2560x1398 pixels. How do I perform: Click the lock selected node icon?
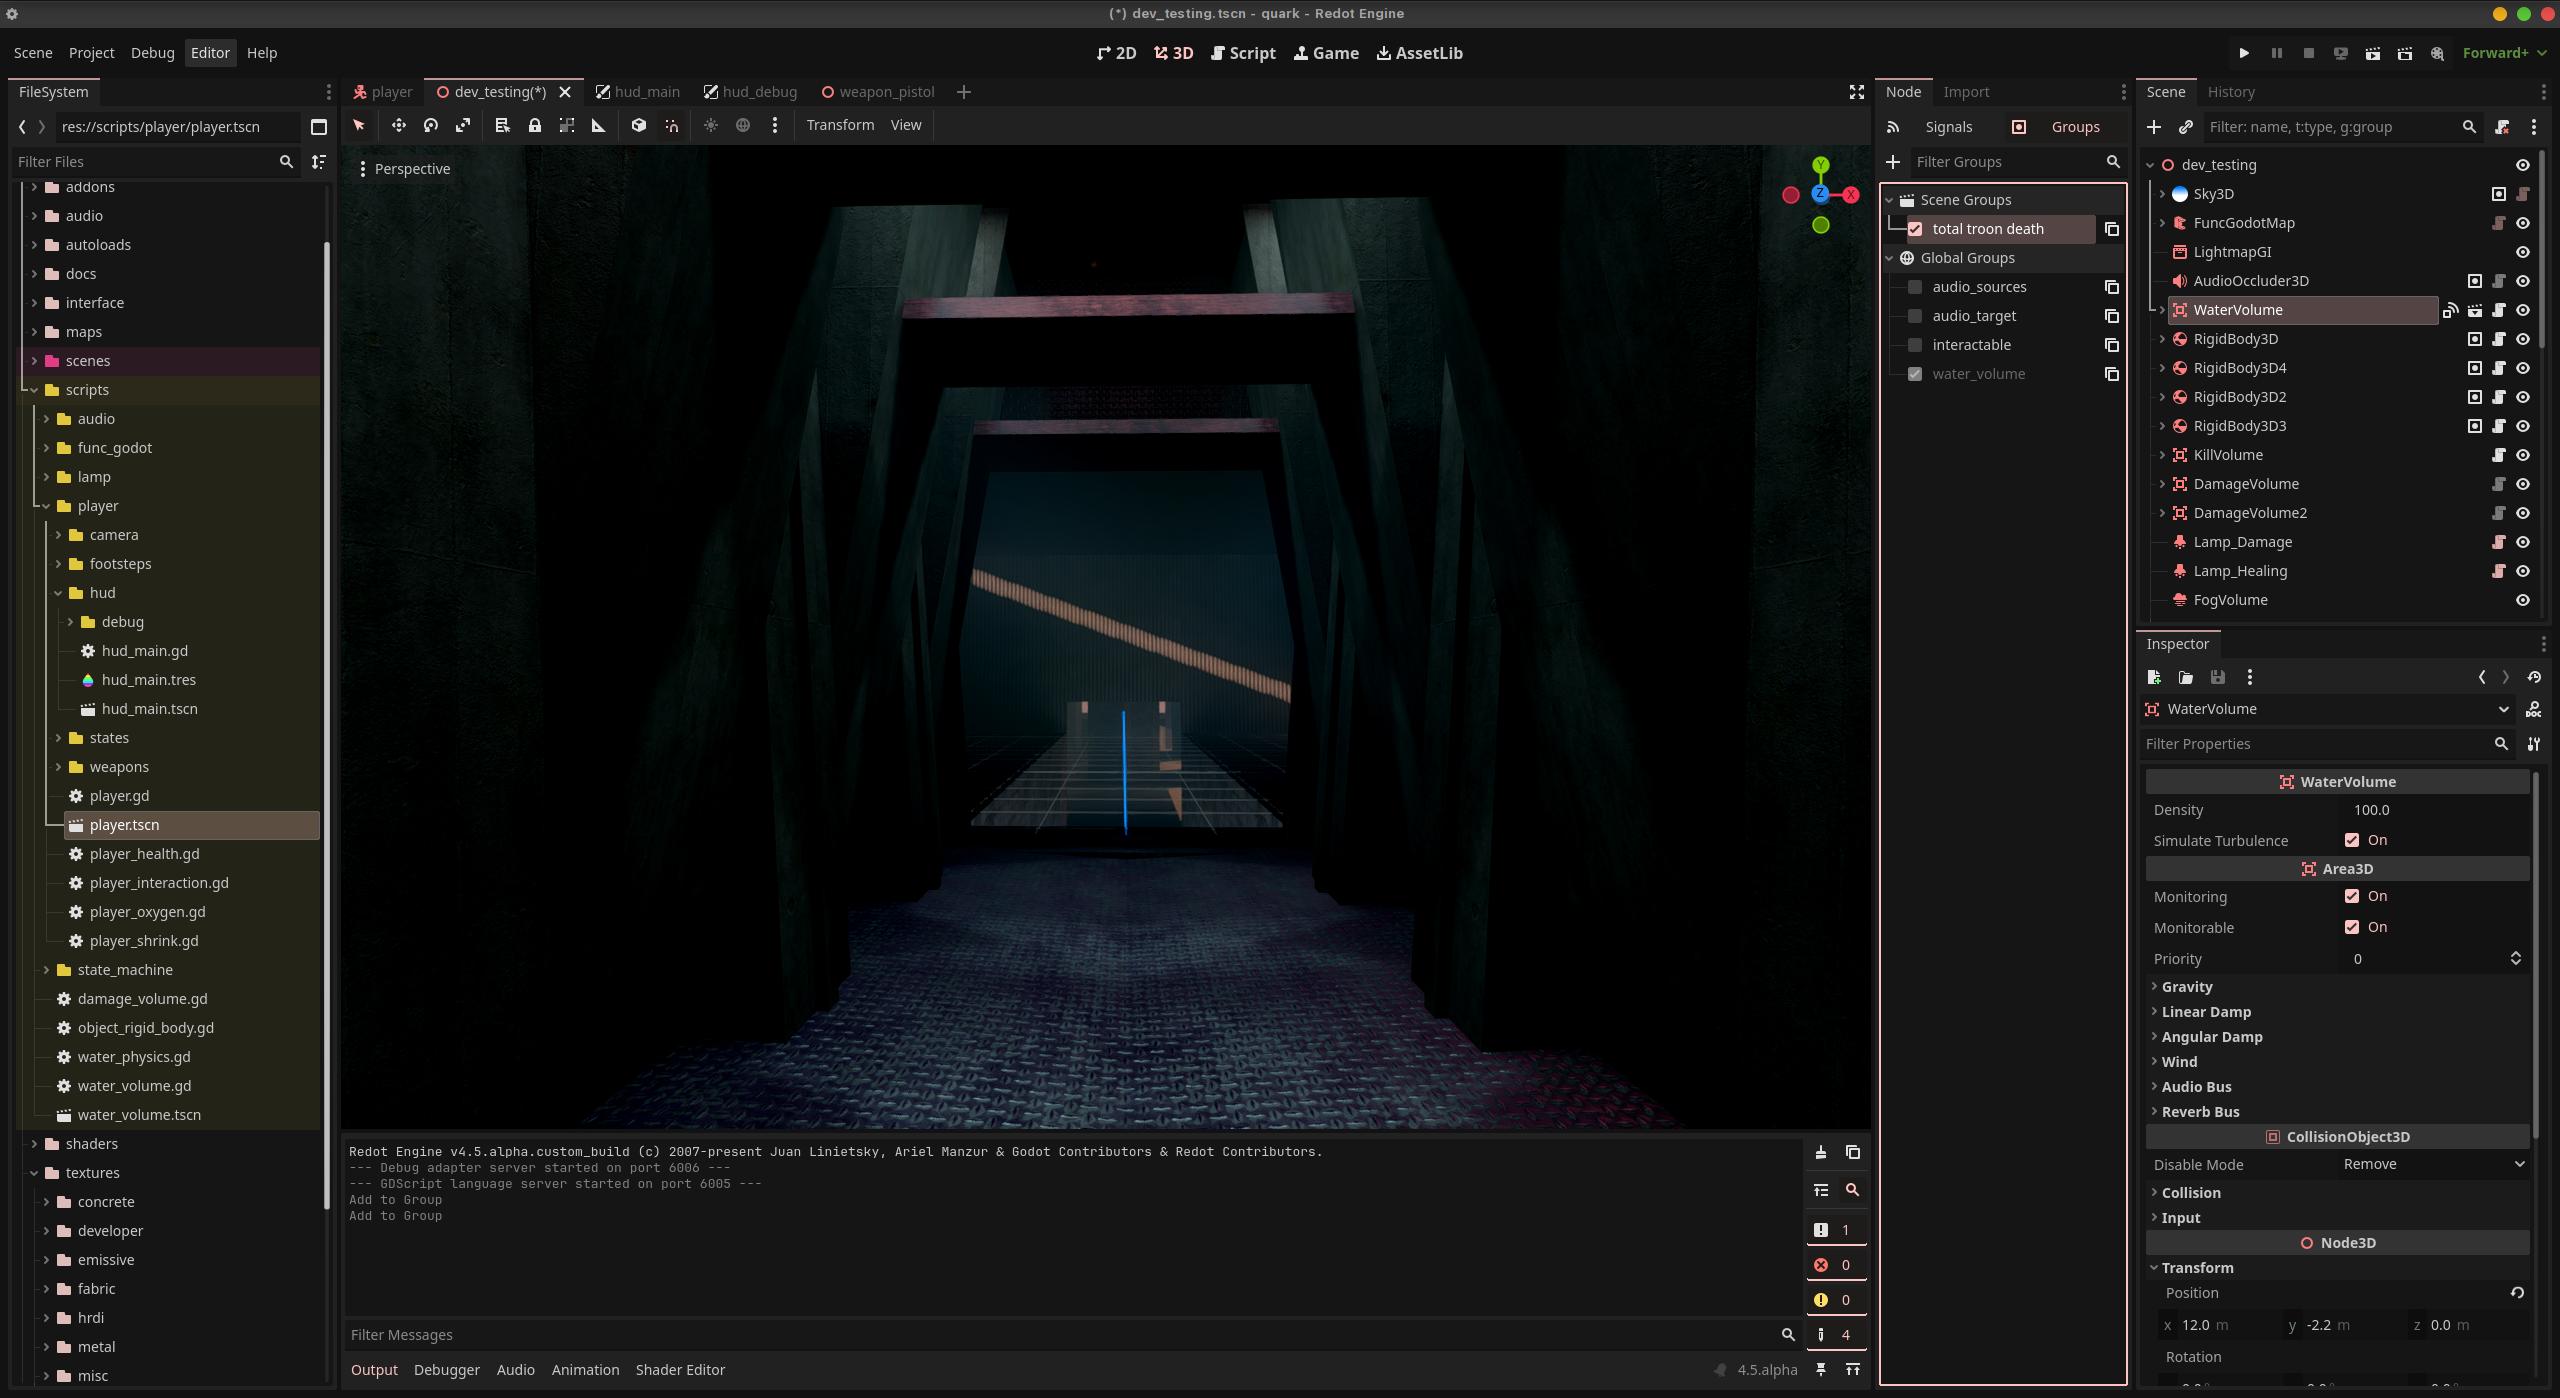point(535,125)
